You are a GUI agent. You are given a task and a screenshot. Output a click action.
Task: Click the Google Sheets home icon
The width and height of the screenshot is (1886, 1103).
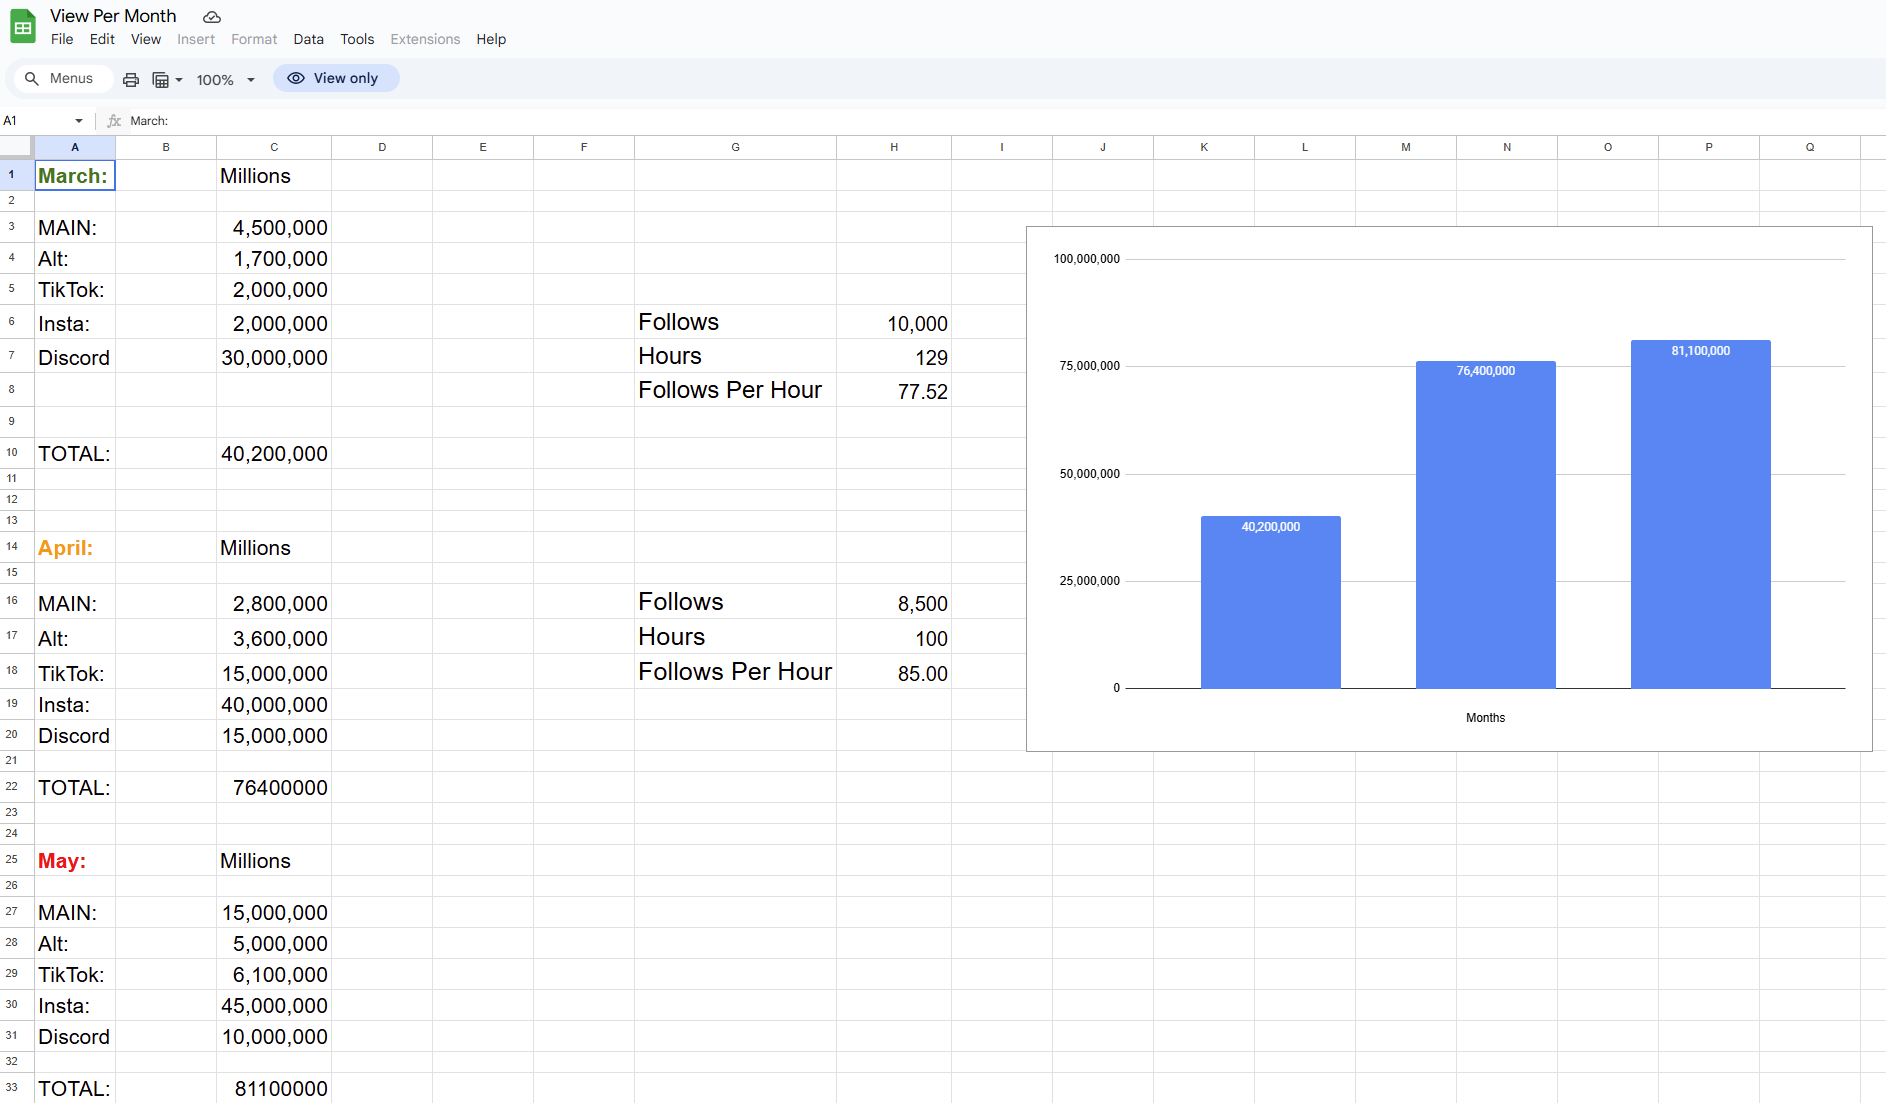coord(22,27)
